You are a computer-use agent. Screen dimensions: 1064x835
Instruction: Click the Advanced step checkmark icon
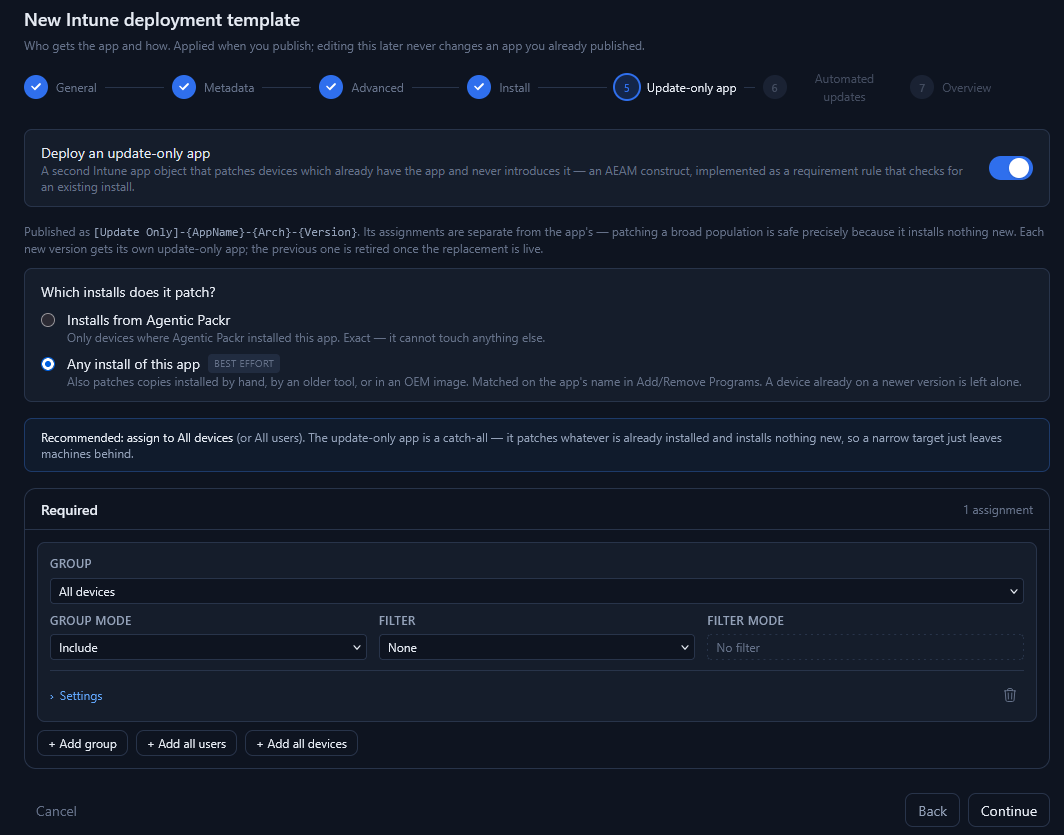(x=331, y=88)
